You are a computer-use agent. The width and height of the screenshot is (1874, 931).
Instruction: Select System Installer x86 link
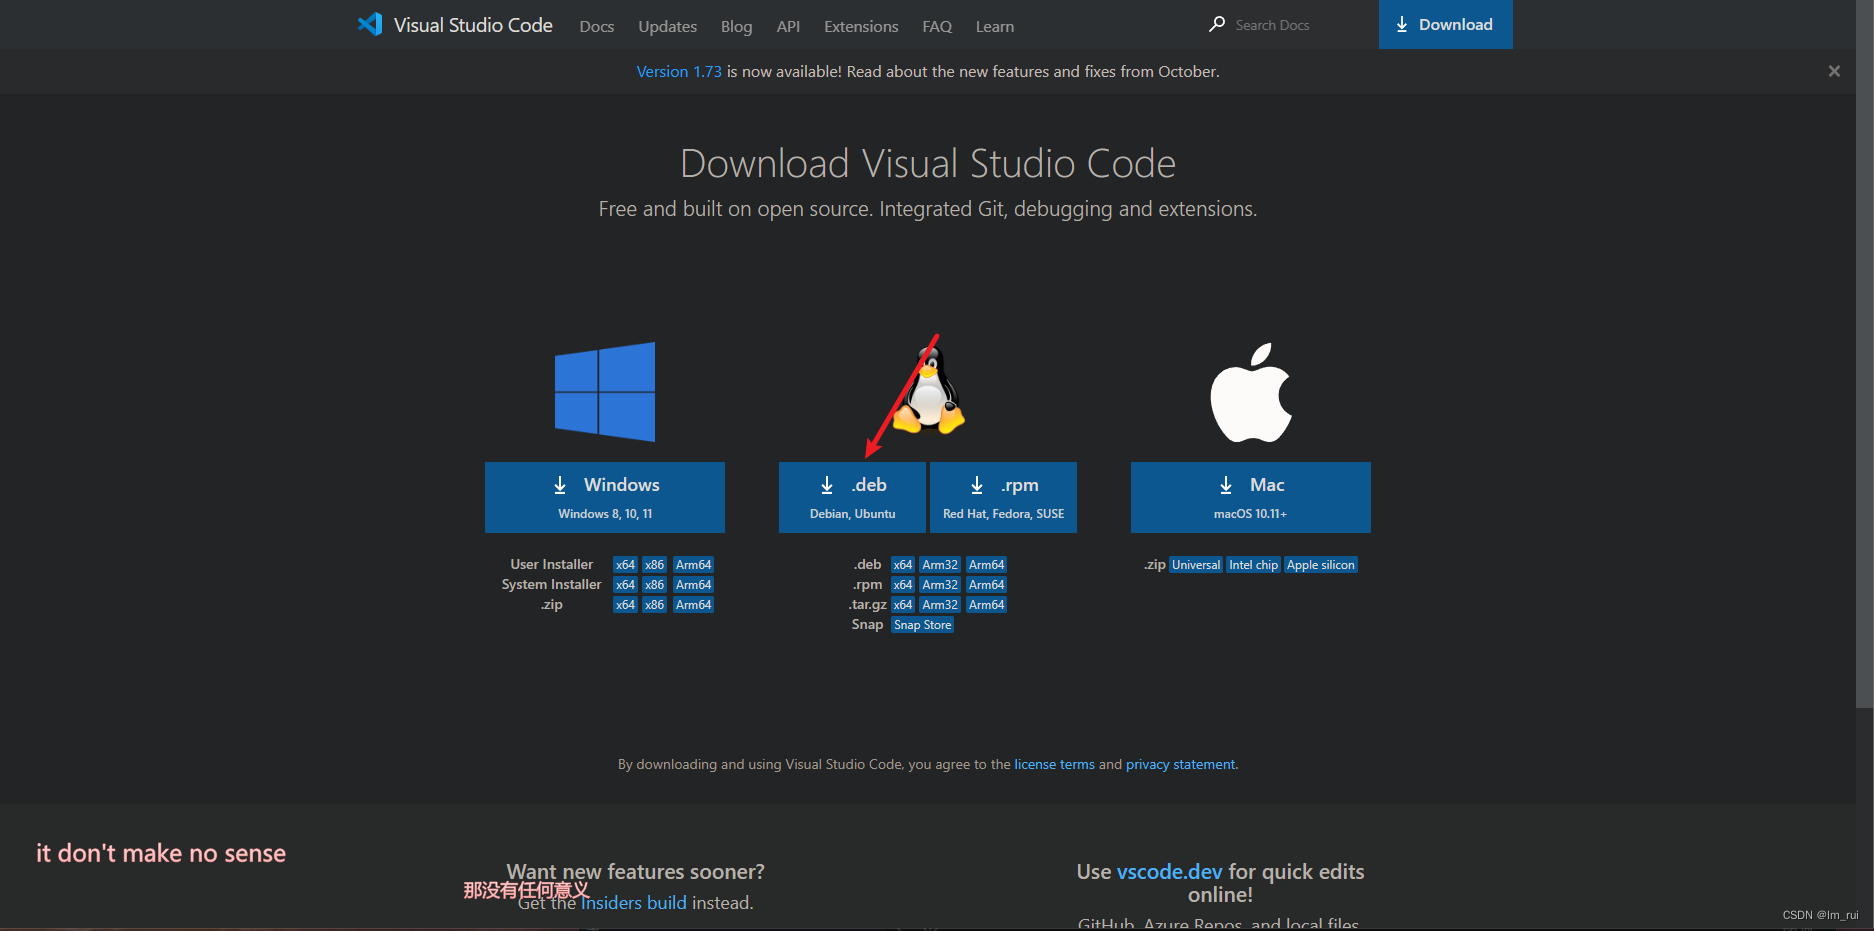(654, 585)
